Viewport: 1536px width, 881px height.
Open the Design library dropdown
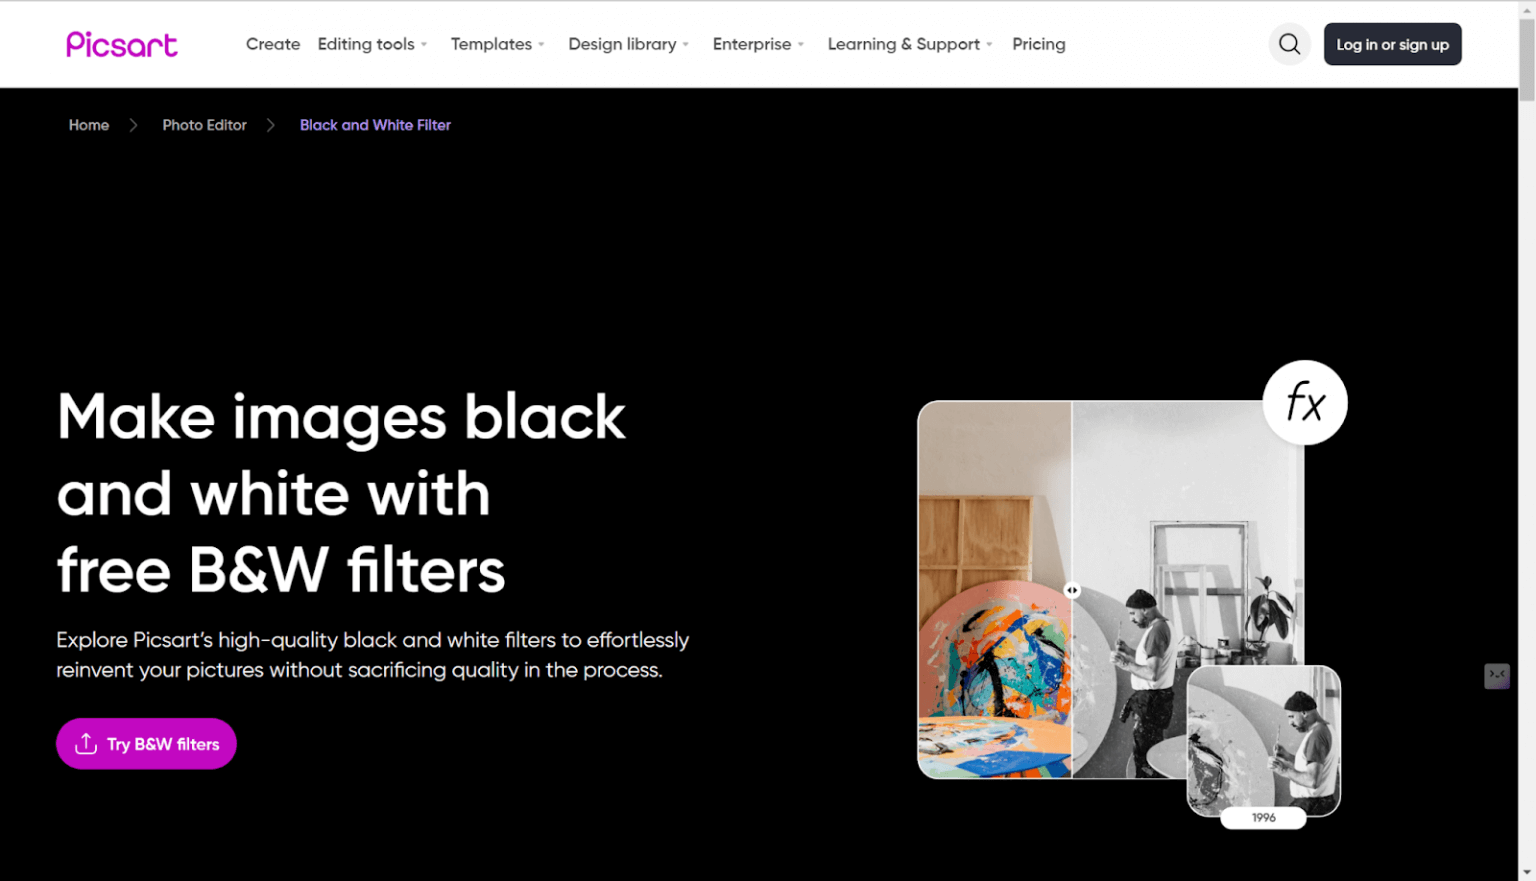628,44
